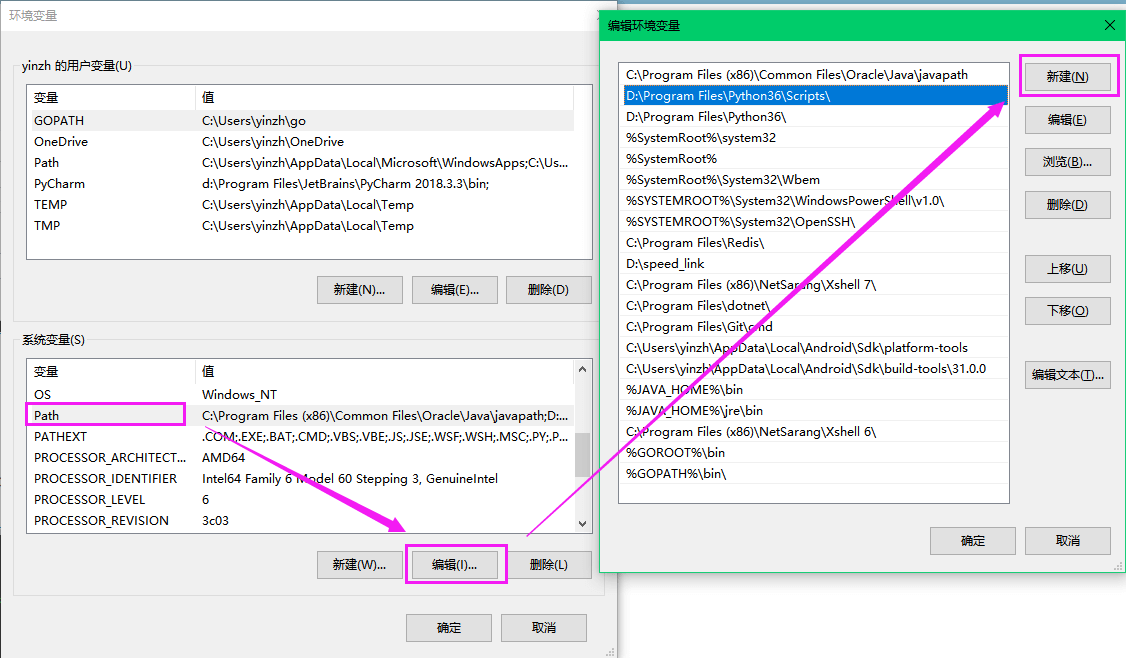Click 上移(U) to move the selected path up

[x=1068, y=268]
